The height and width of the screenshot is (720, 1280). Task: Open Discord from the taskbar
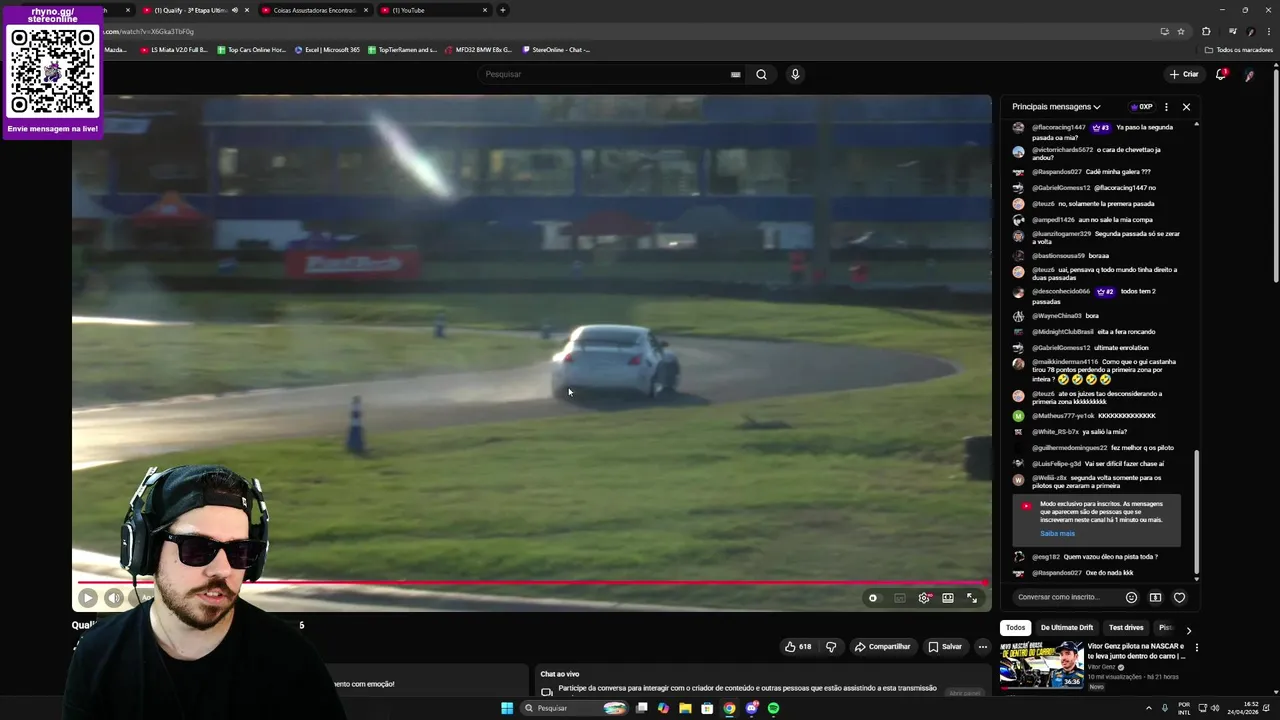[x=751, y=708]
